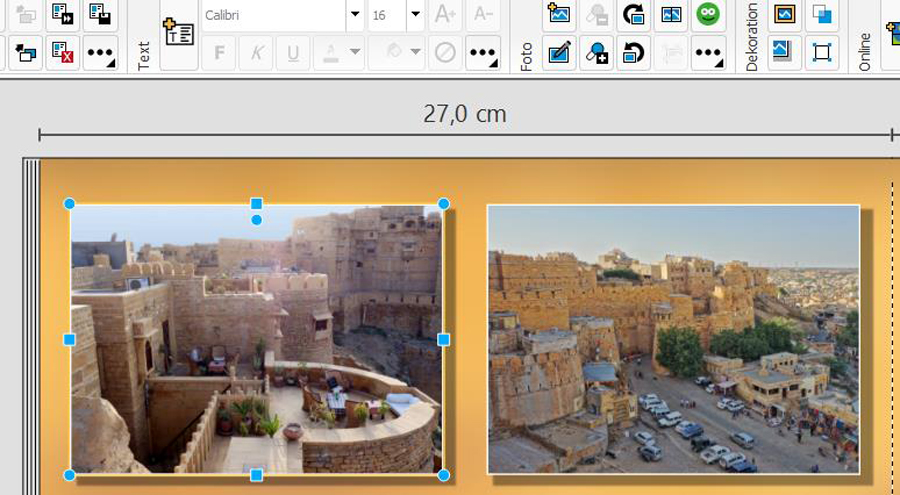Open the Calibri font family dropdown
900x495 pixels.
[355, 15]
